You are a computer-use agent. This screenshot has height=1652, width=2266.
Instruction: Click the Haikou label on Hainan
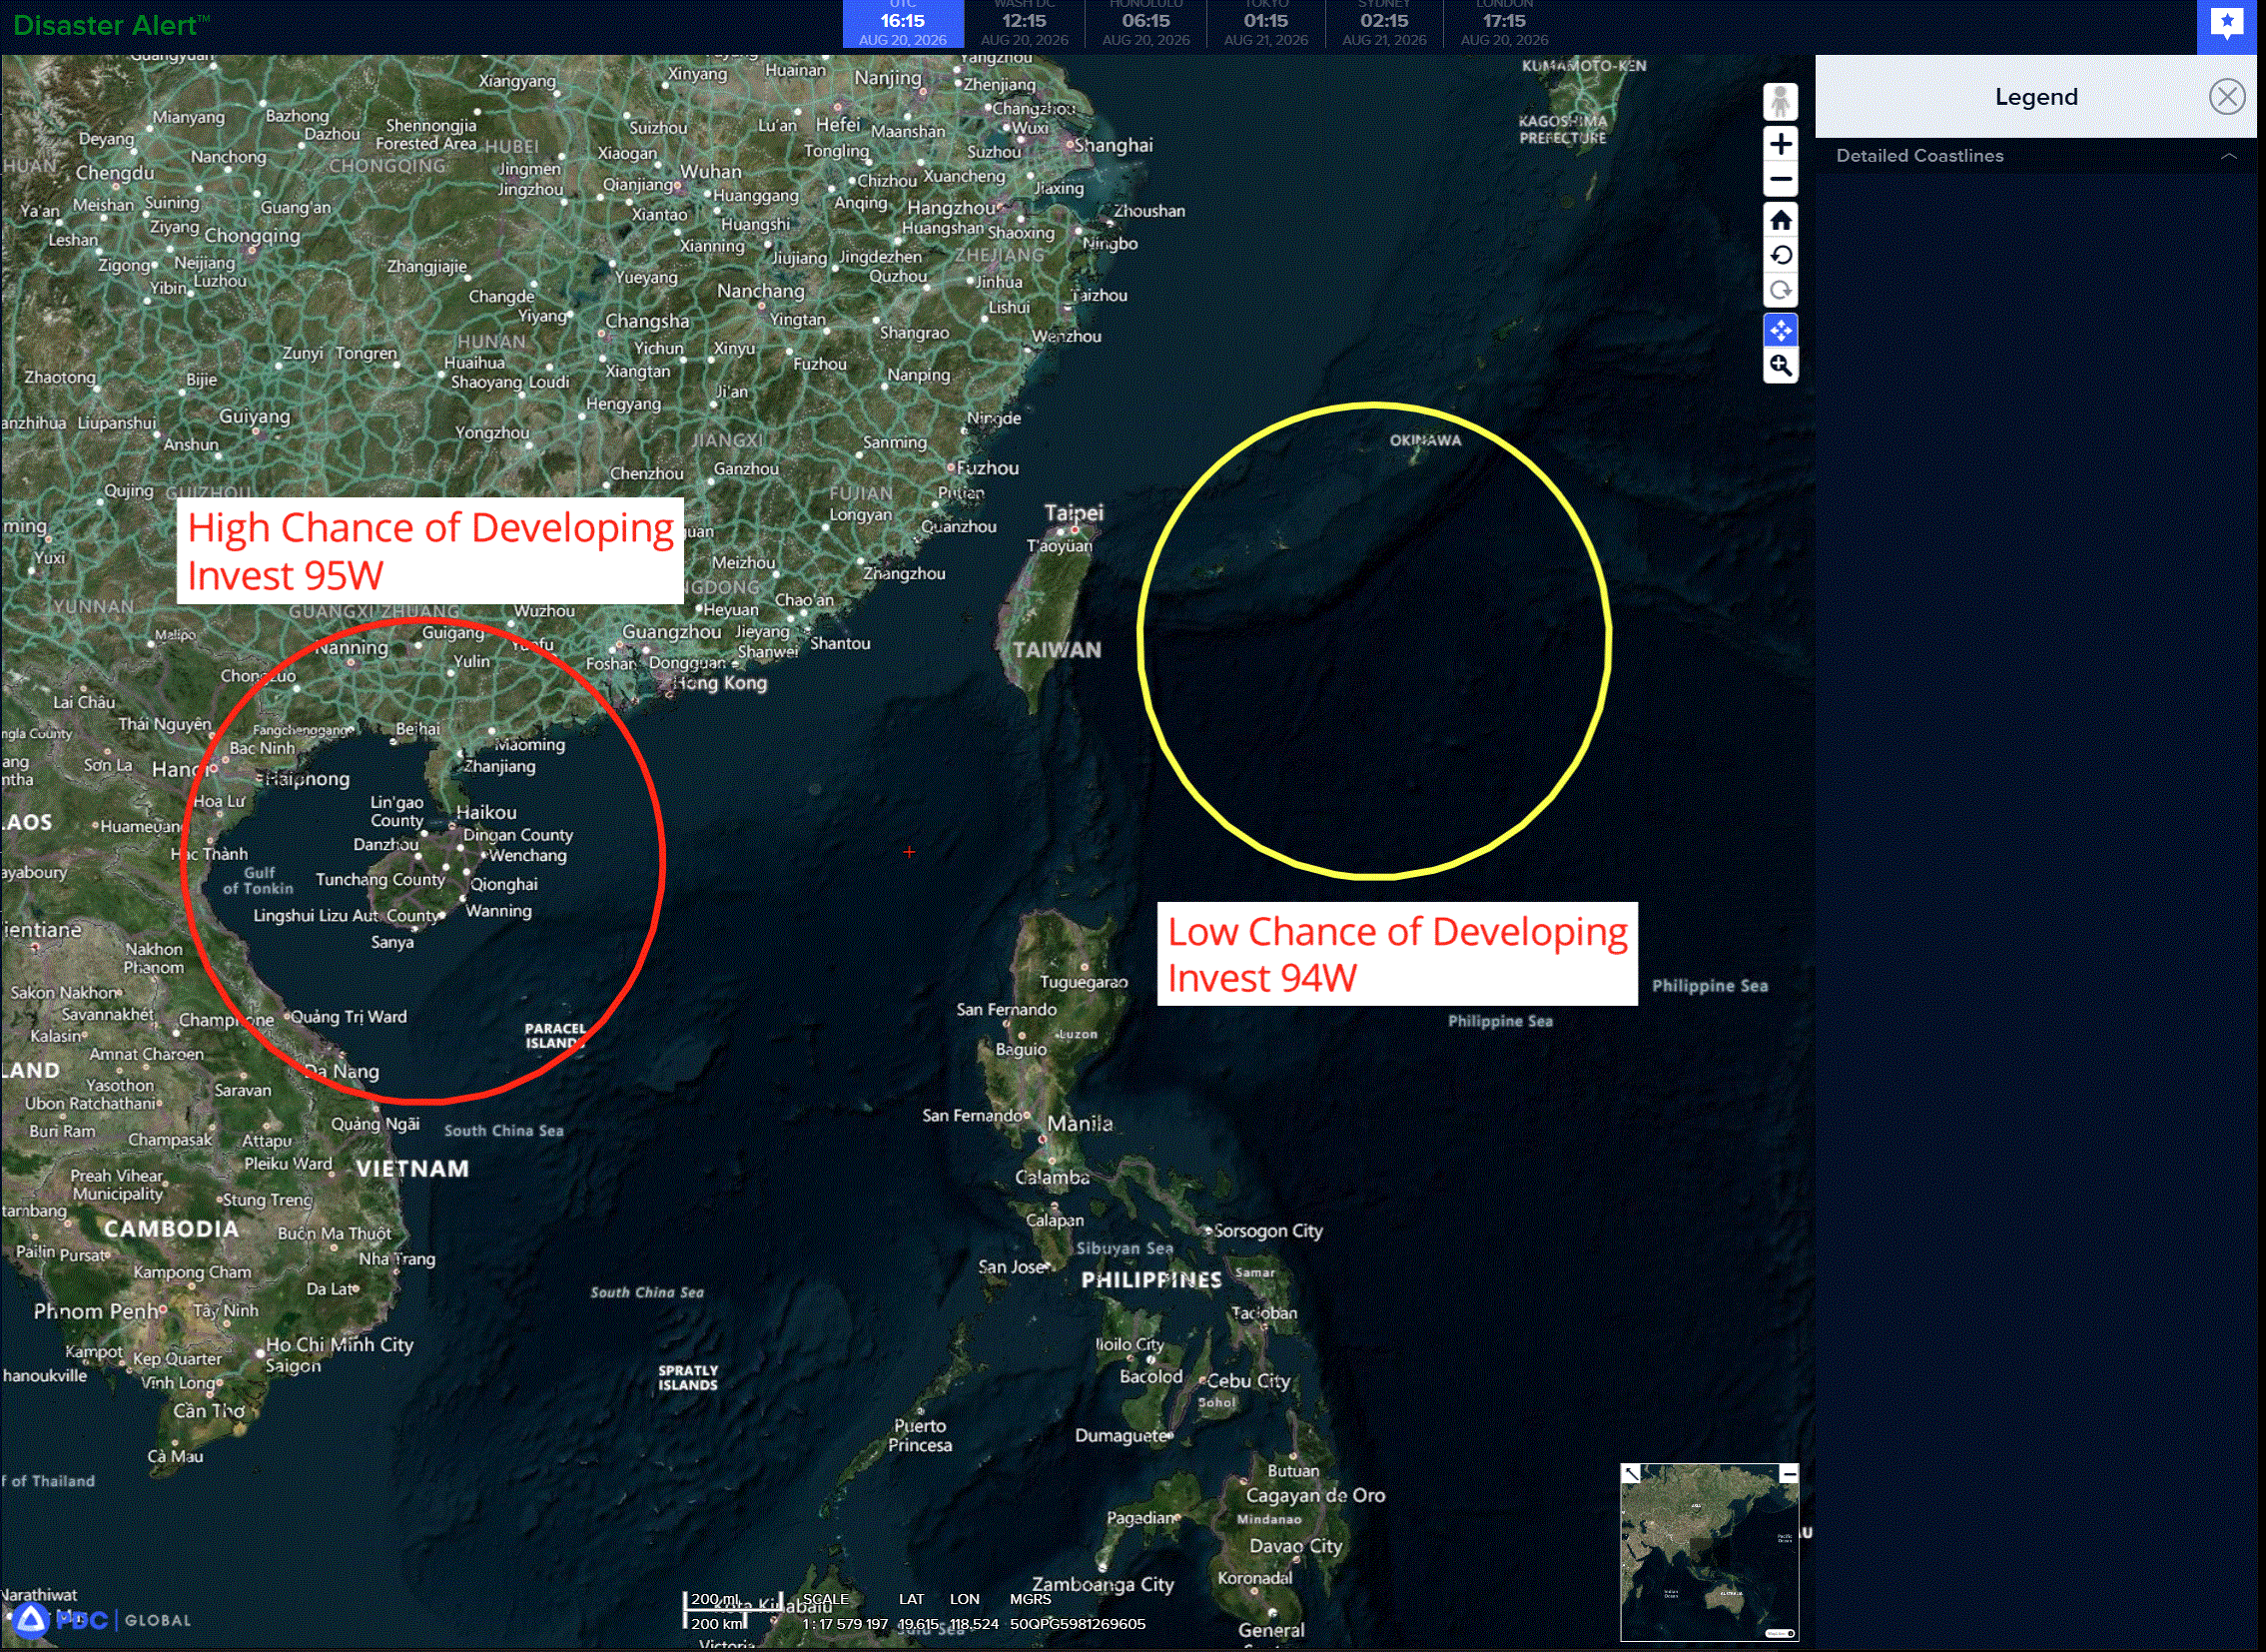pos(486,813)
